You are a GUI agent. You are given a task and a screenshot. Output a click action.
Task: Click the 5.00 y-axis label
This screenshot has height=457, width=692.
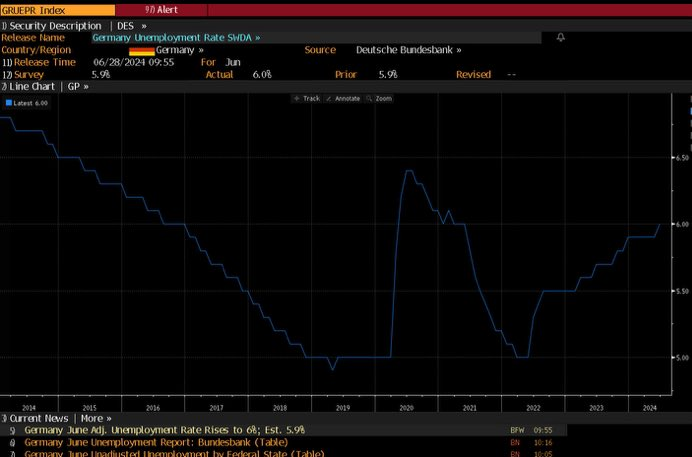coord(682,358)
